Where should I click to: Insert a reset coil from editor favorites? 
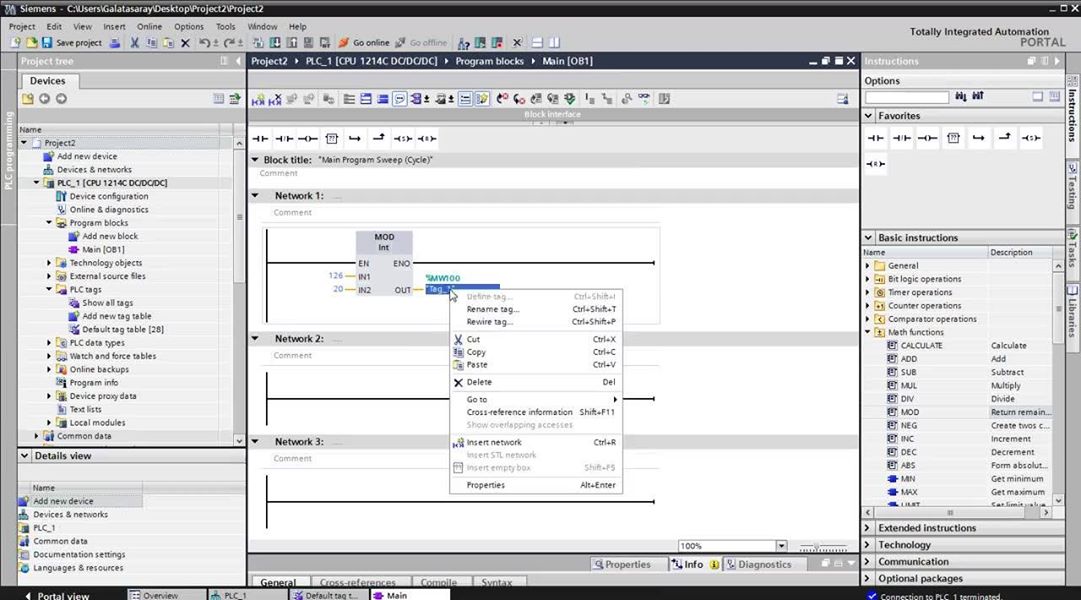pos(427,139)
